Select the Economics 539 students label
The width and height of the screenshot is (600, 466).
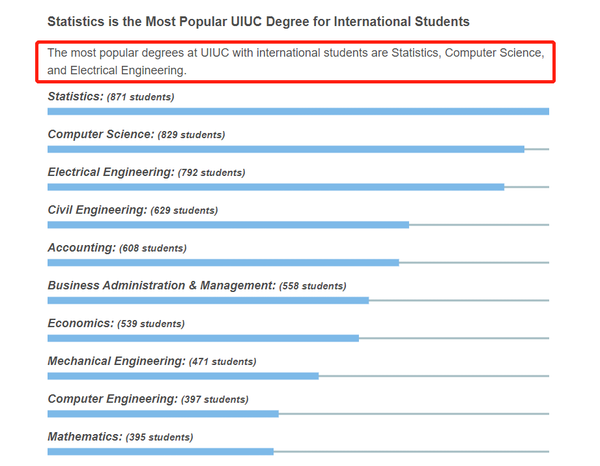tap(116, 323)
